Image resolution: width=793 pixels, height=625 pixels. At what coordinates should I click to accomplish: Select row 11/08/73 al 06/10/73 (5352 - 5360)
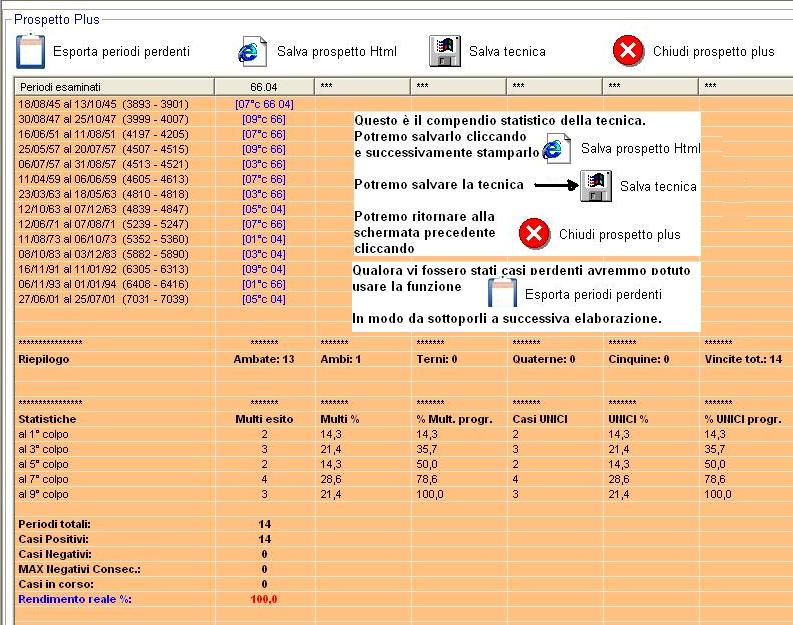coord(104,239)
